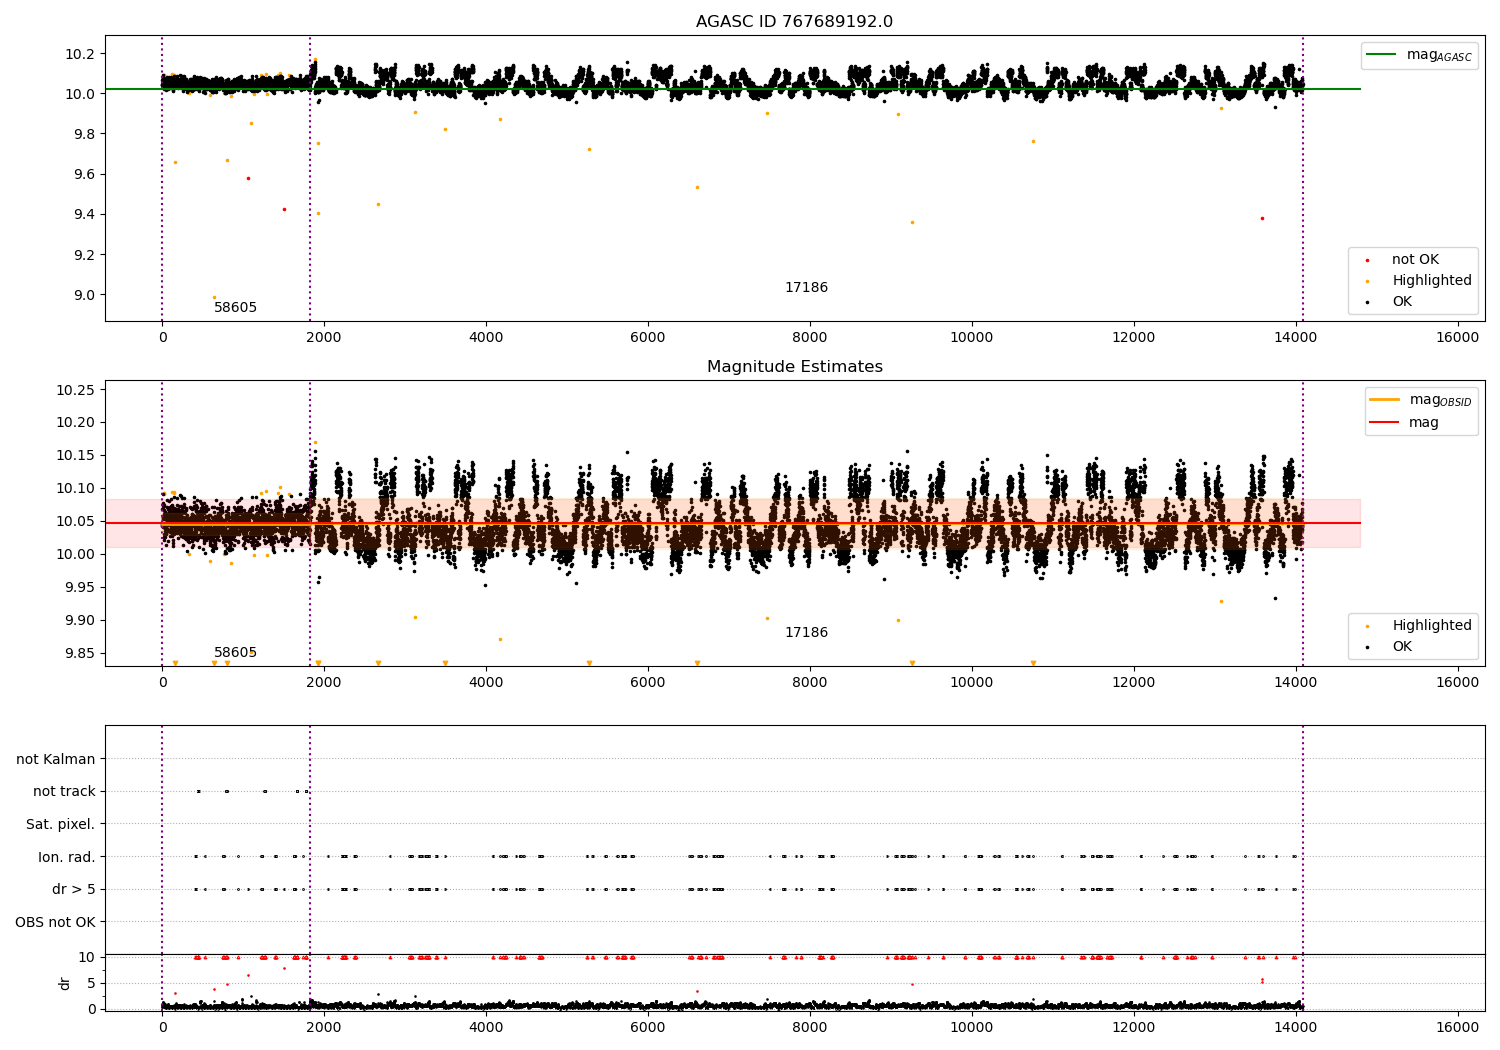Click the "9.85" y-axis tick label
Image resolution: width=1500 pixels, height=1050 pixels.
80,654
